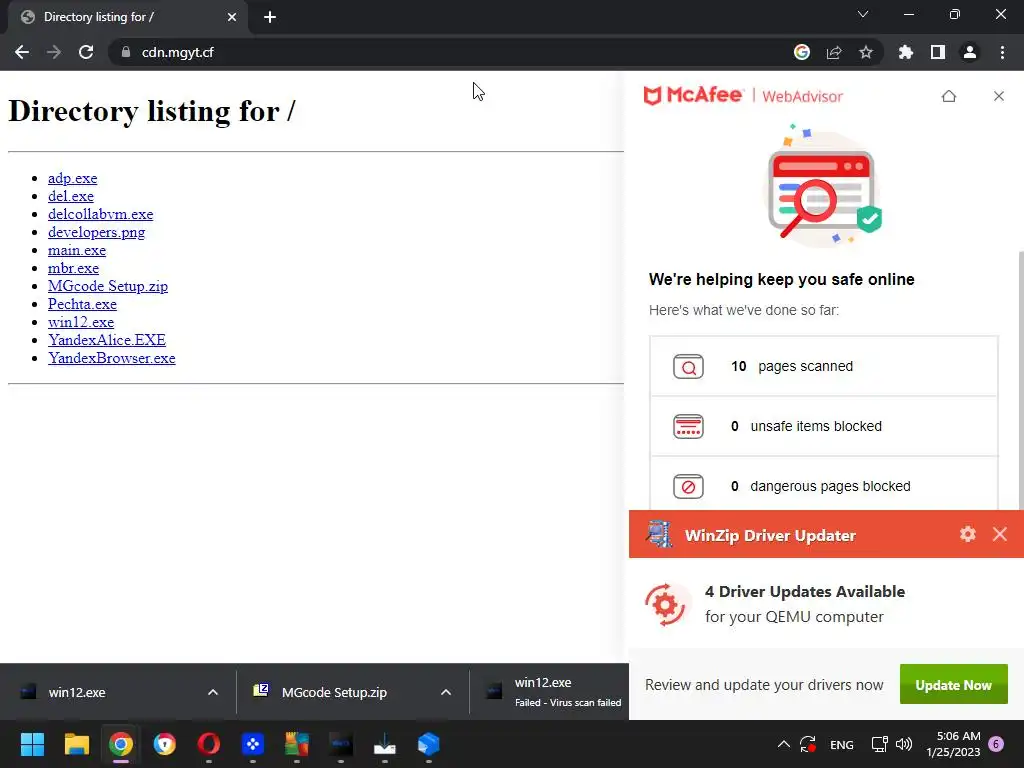Go back with the browser back arrow

[22, 52]
